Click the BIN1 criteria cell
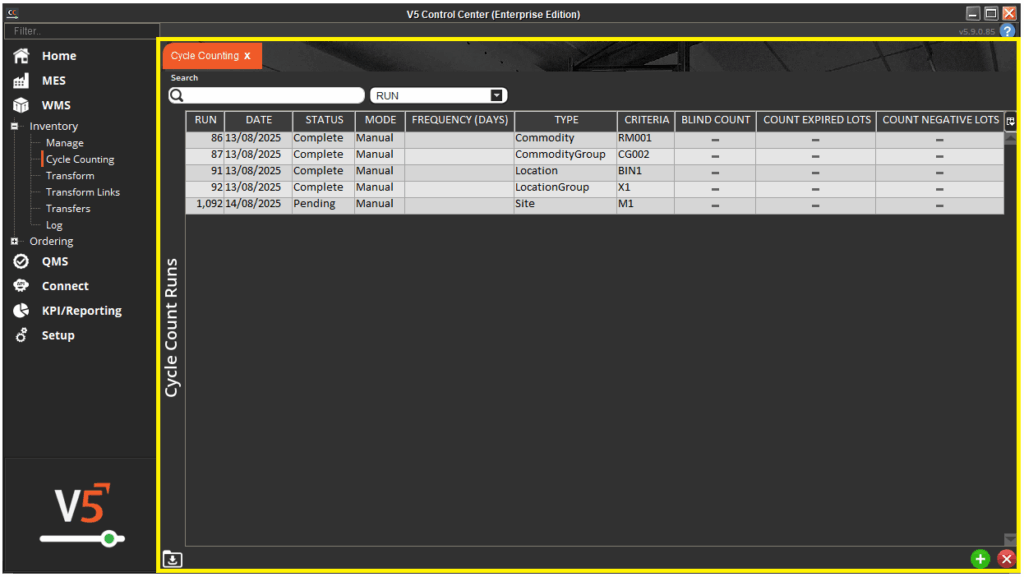Viewport: 1024px width, 577px height. pos(646,171)
